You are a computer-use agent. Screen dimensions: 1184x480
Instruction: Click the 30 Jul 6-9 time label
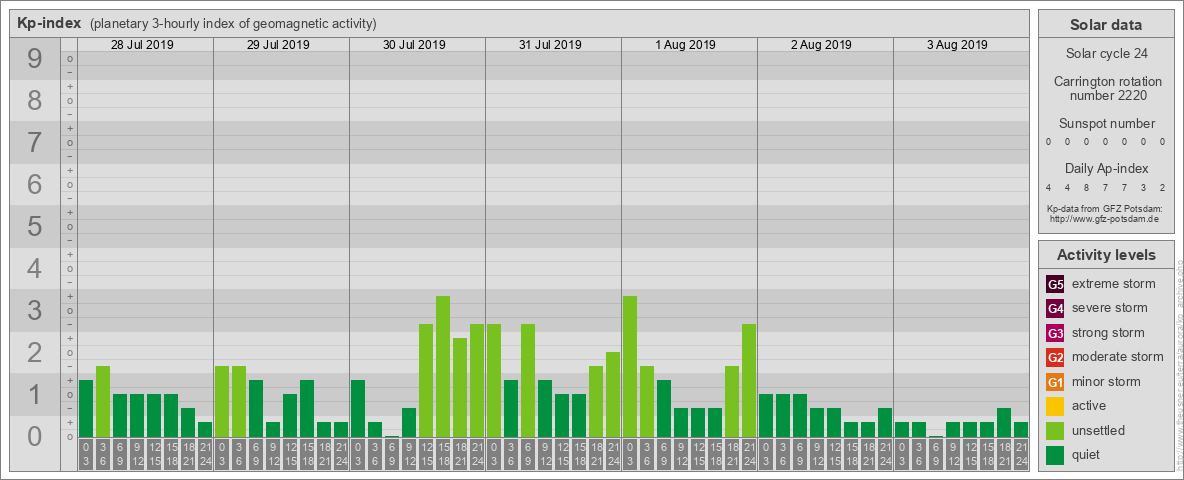[392, 455]
